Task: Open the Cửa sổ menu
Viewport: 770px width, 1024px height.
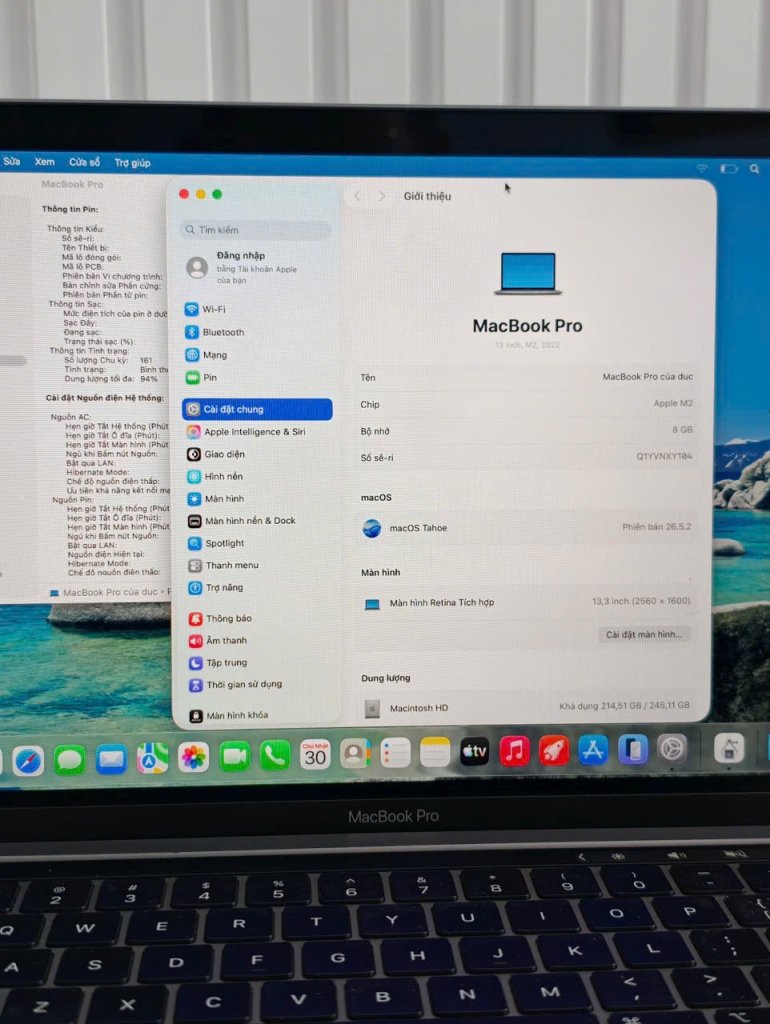Action: click(x=85, y=162)
